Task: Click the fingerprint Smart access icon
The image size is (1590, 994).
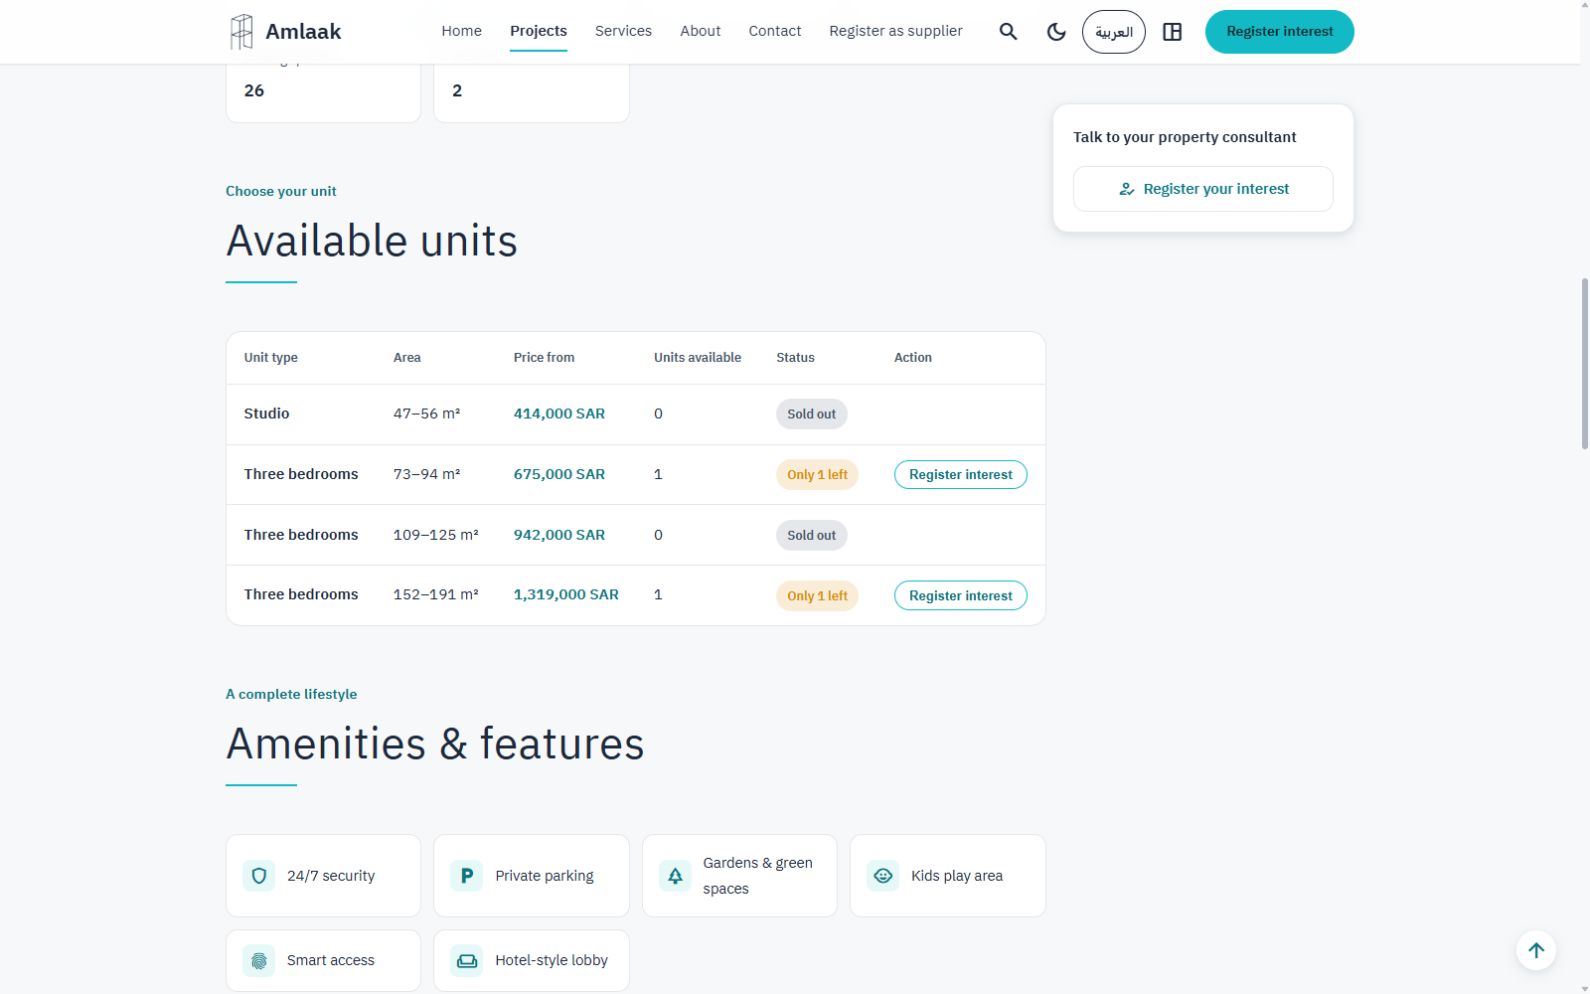Action: pyautogui.click(x=259, y=961)
